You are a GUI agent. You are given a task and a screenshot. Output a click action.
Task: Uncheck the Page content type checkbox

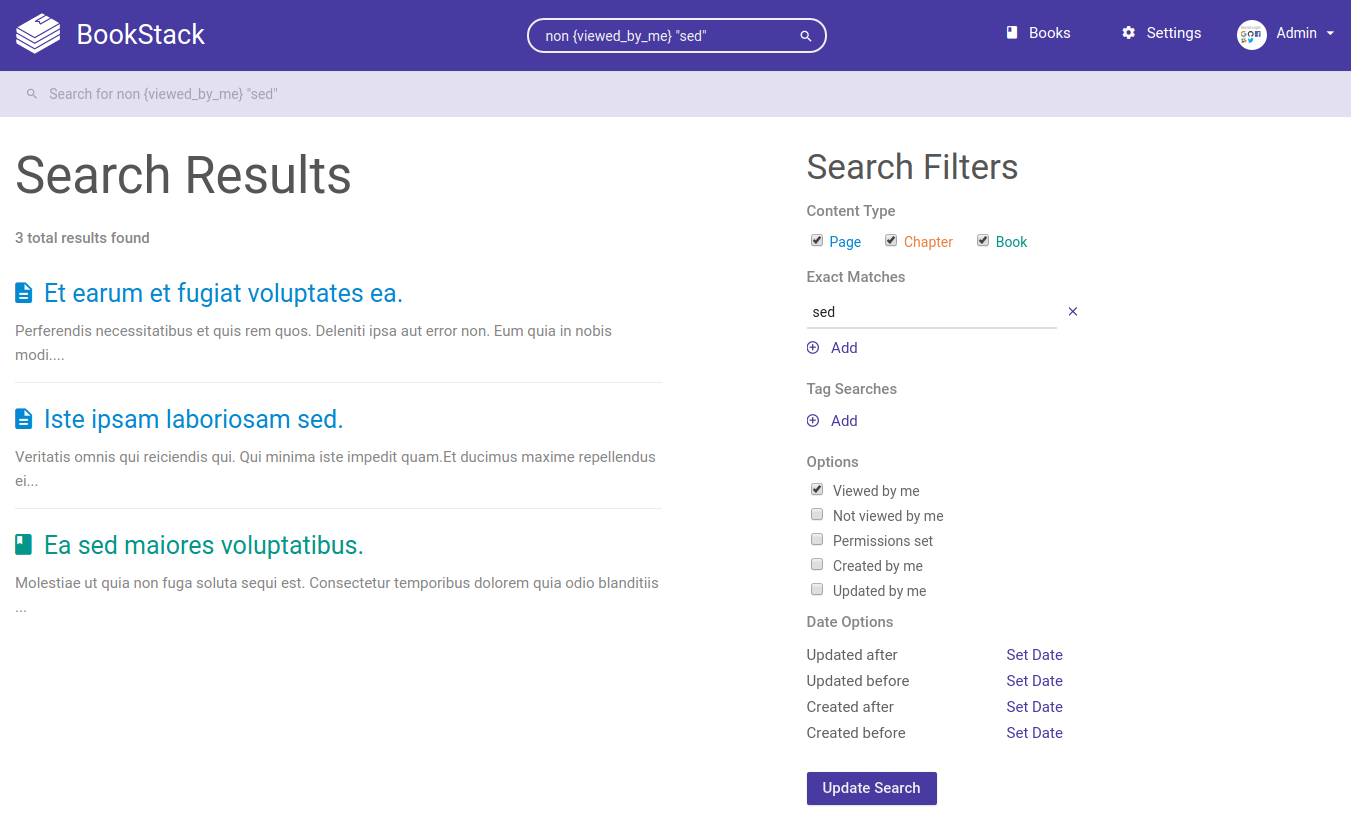(817, 241)
